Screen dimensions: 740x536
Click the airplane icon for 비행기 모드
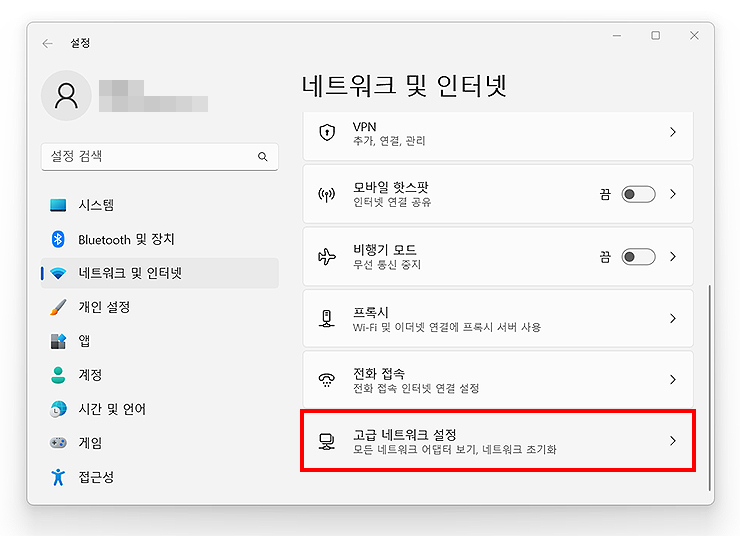click(x=327, y=257)
